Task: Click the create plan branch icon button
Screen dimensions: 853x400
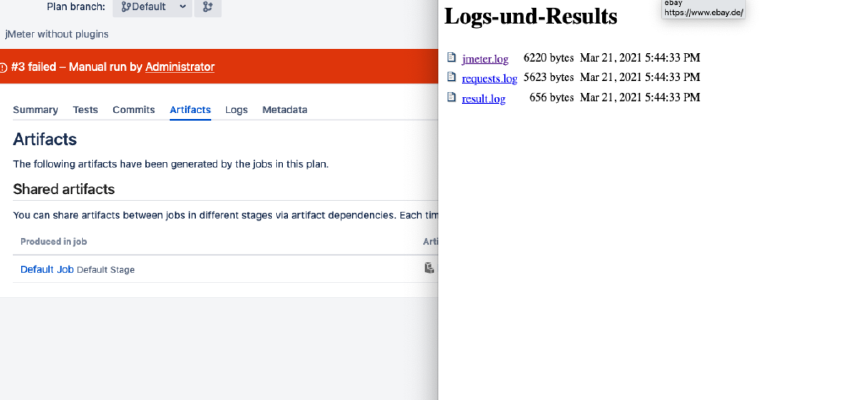Action: pyautogui.click(x=208, y=7)
